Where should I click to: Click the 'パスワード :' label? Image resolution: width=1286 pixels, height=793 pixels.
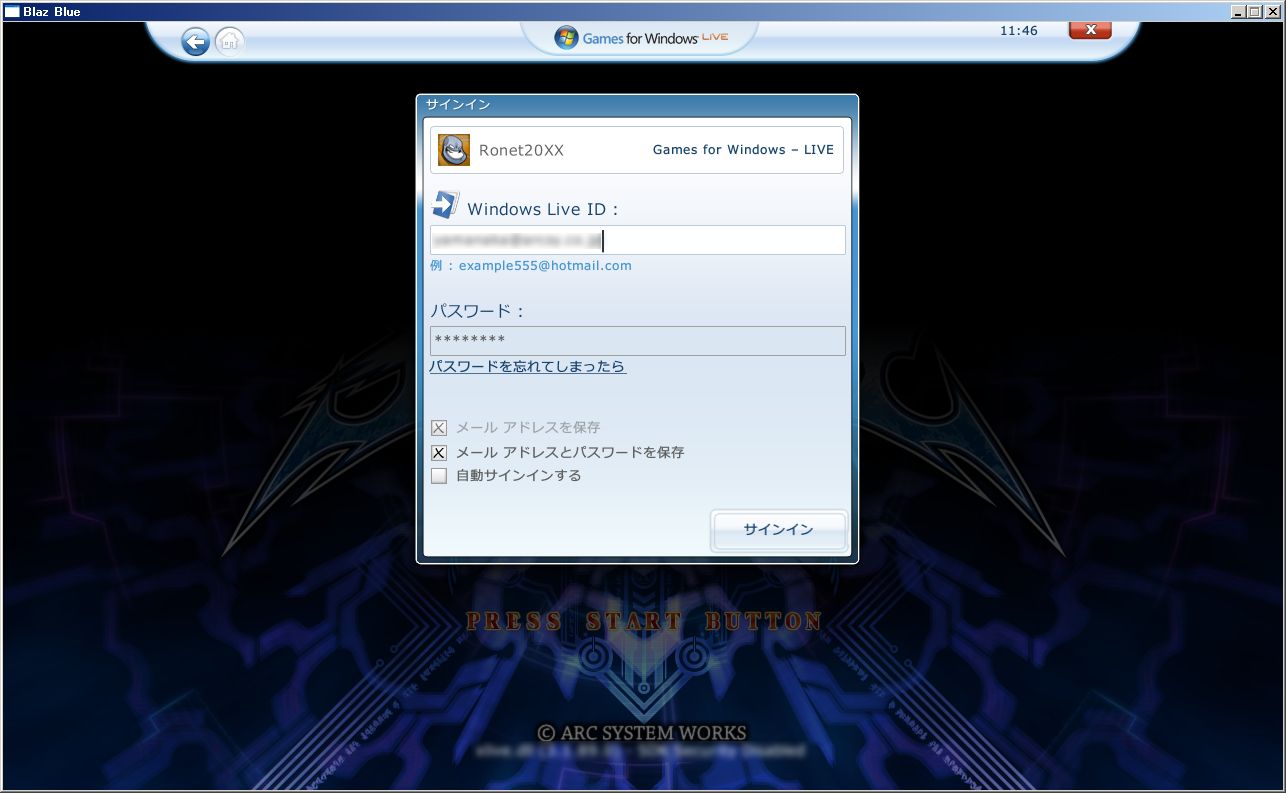(x=478, y=311)
